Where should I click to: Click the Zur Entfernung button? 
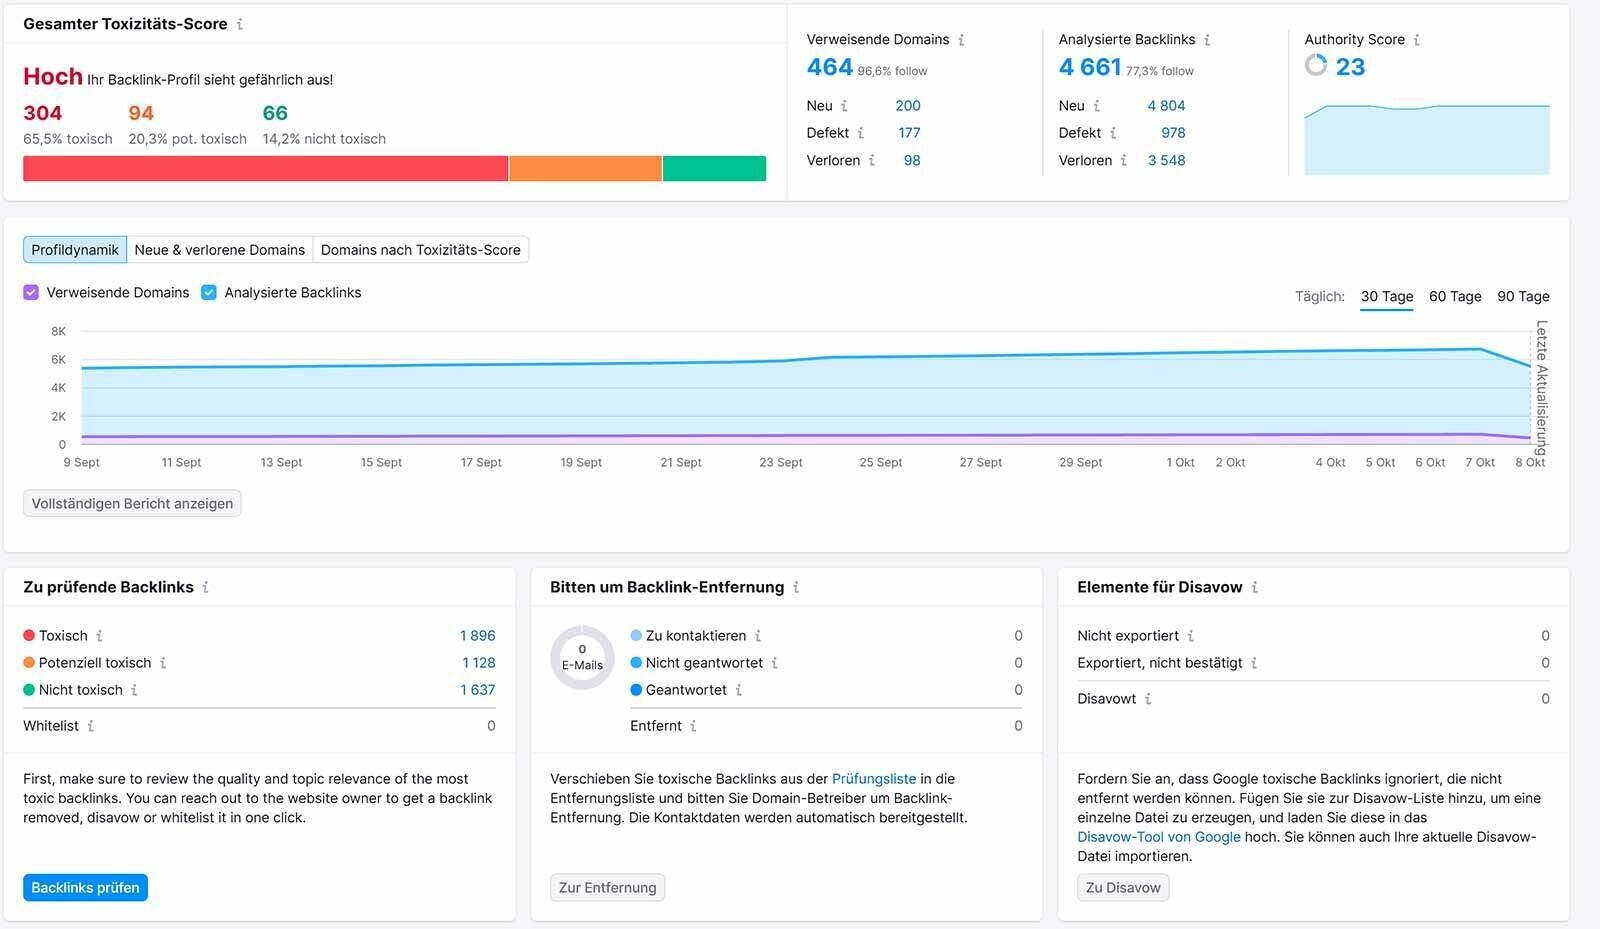pyautogui.click(x=607, y=888)
